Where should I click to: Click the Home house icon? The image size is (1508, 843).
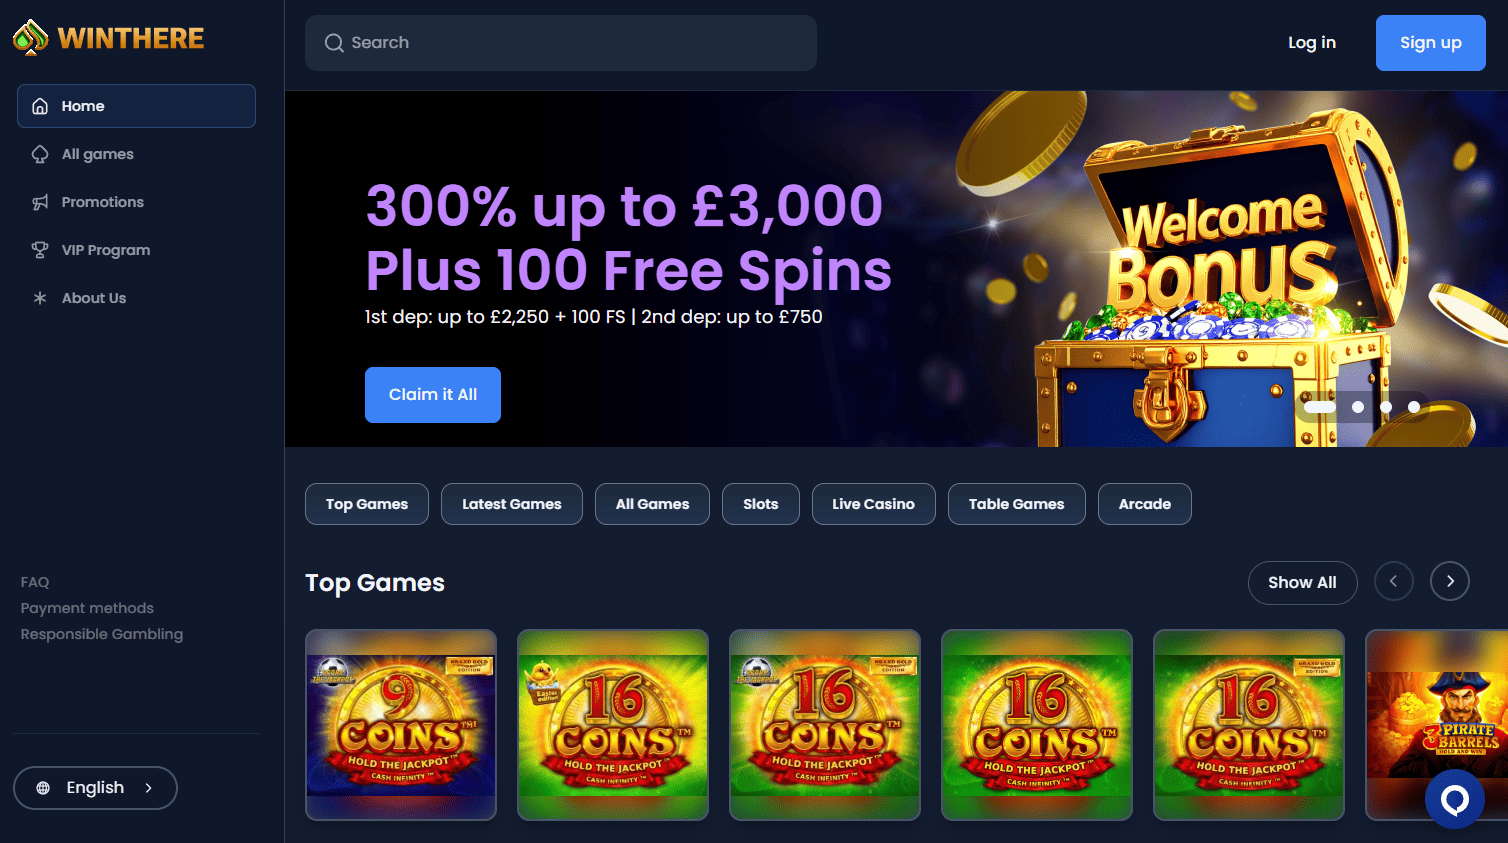point(40,106)
